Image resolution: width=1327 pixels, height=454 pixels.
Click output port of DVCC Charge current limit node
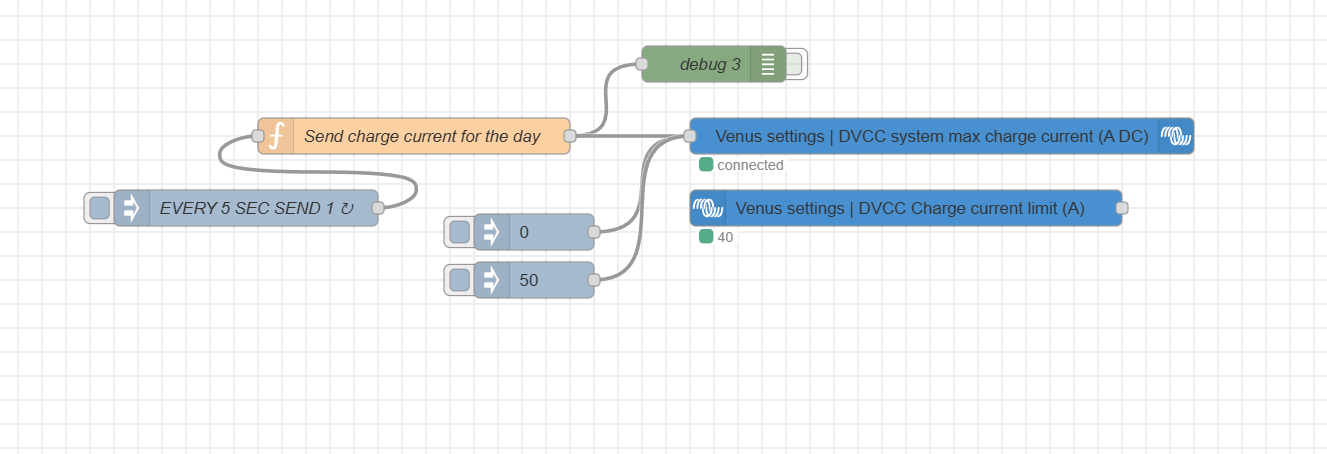coord(1122,208)
